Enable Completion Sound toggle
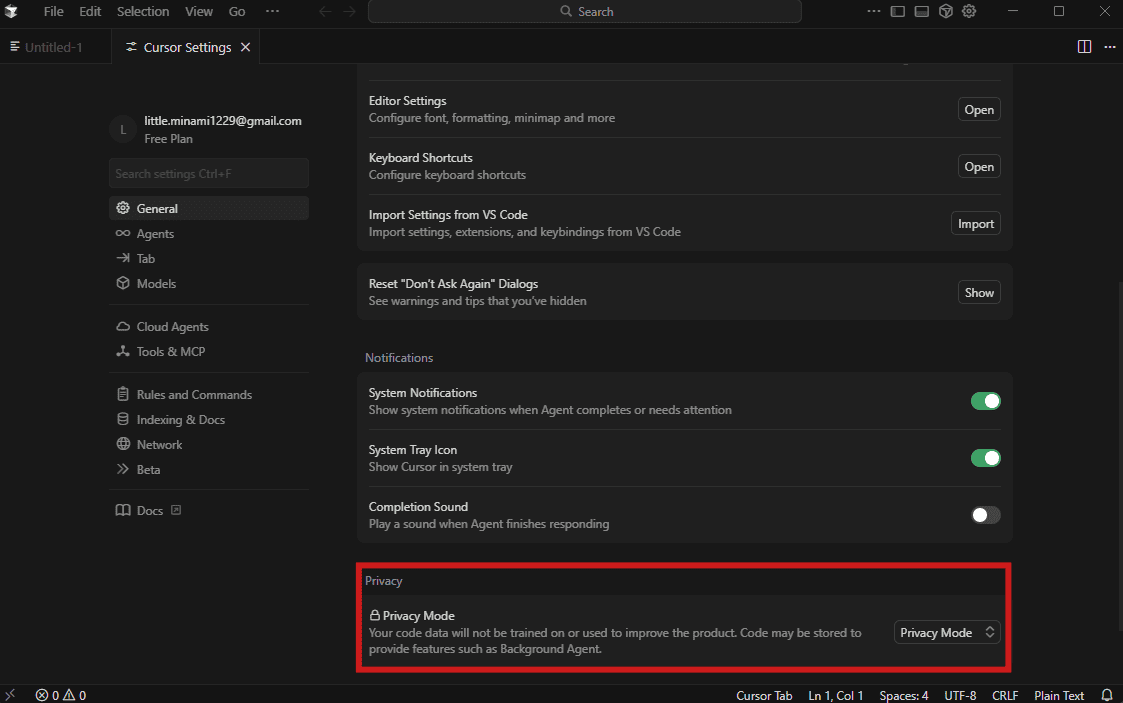1123x703 pixels. (985, 515)
